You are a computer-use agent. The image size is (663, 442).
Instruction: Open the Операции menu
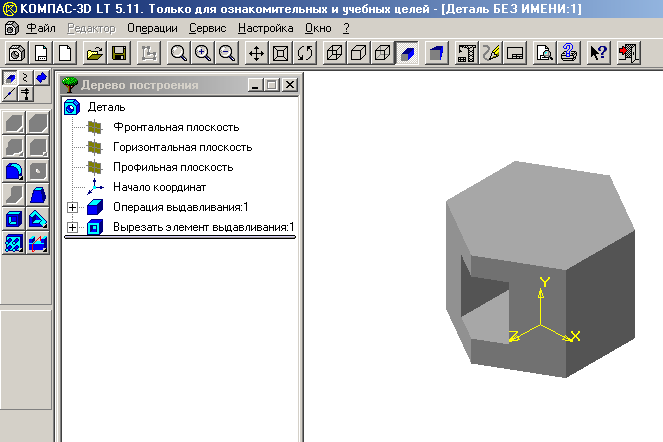152,28
